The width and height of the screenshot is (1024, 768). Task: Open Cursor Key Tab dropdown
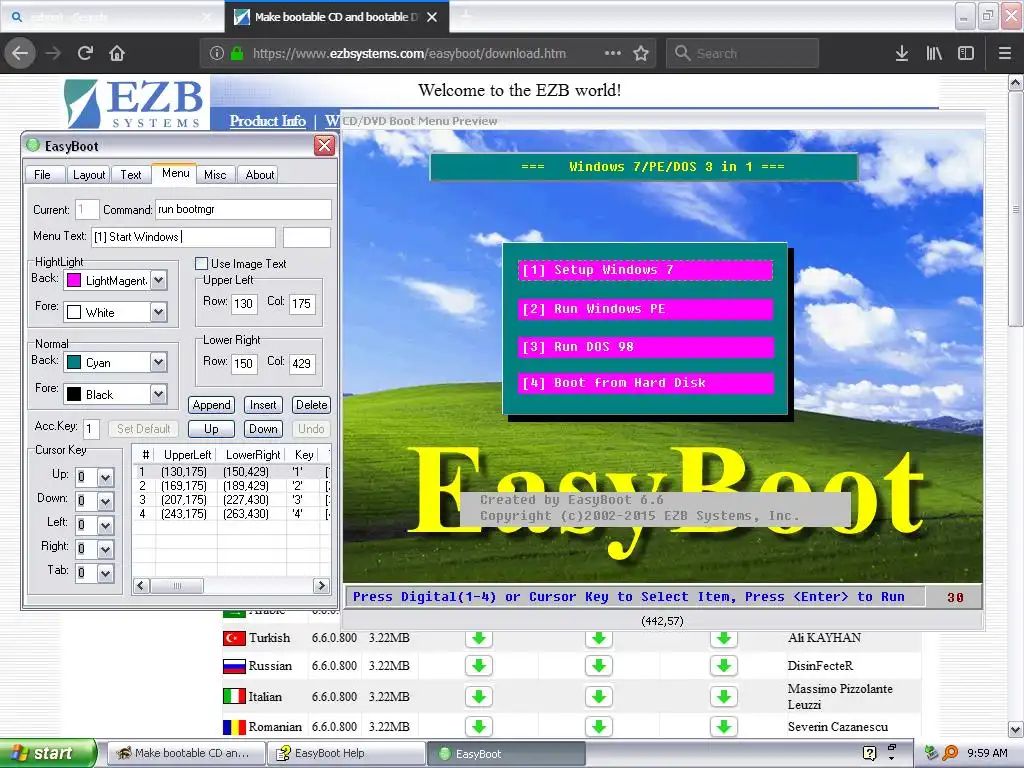click(106, 573)
